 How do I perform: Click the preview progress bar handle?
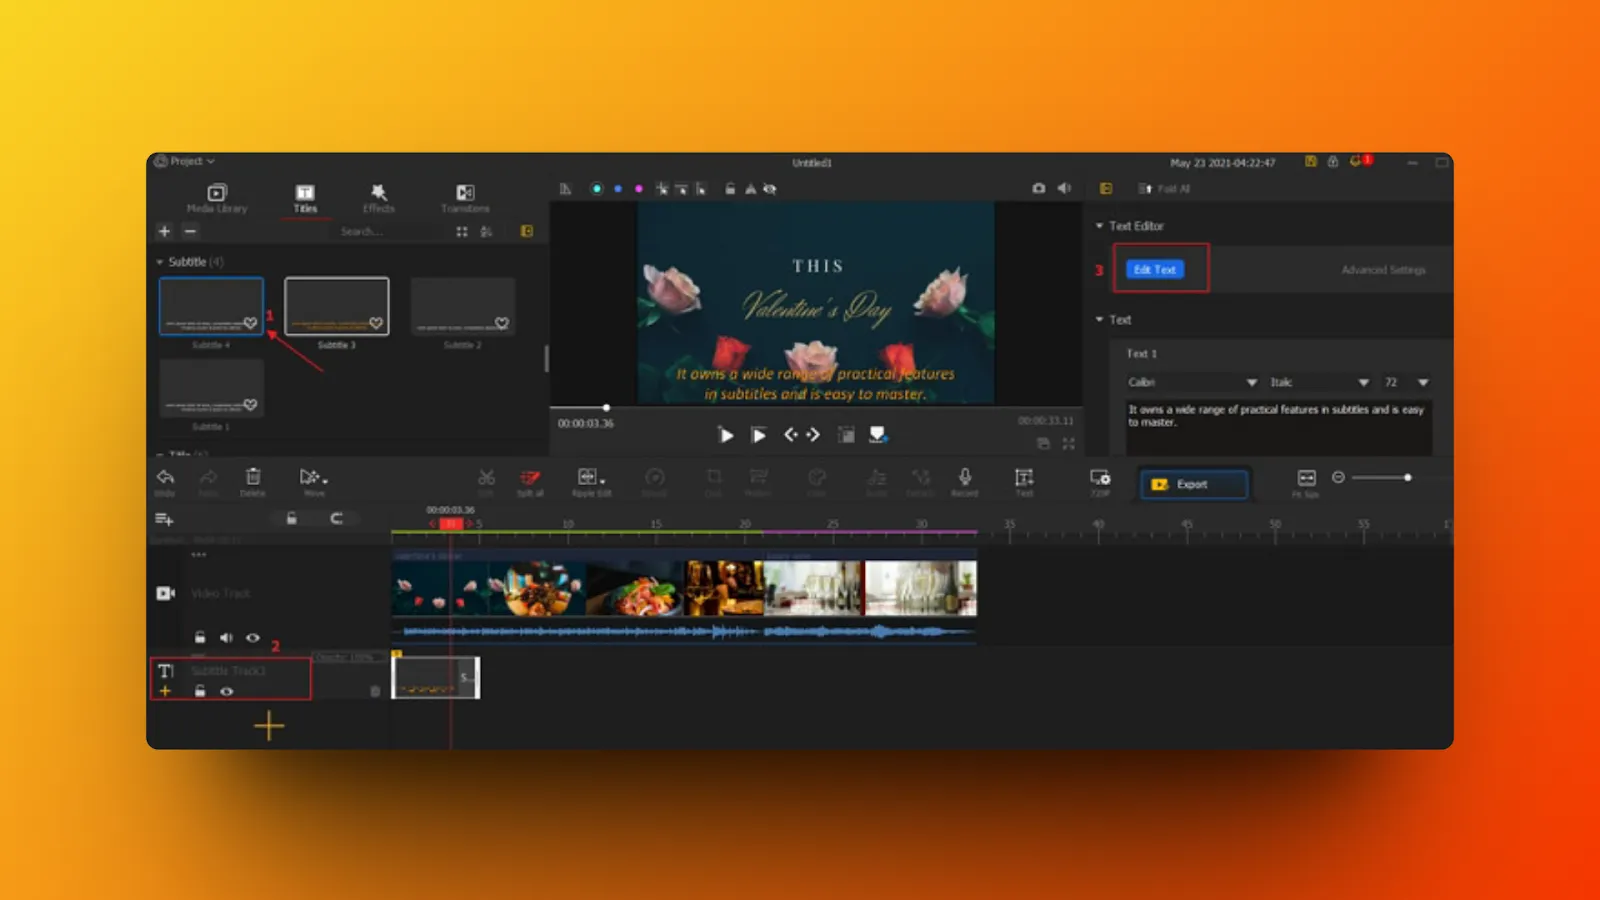tap(606, 408)
